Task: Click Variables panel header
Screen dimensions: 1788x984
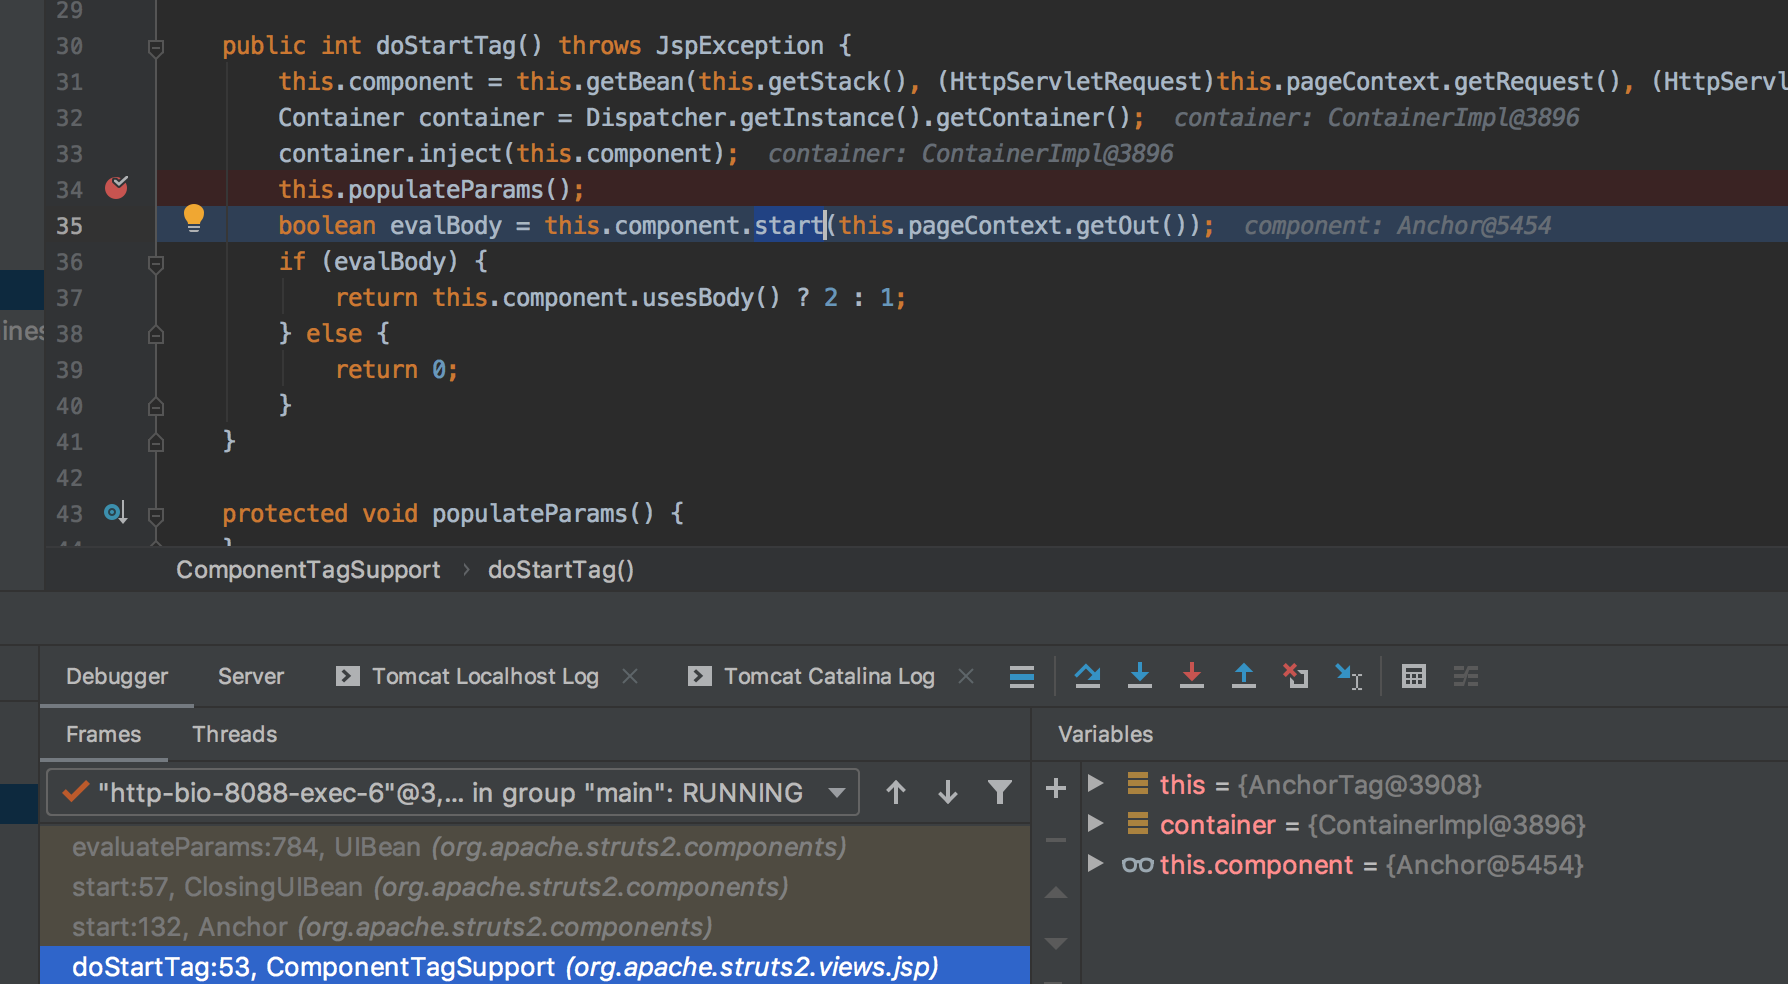Action: [1105, 735]
